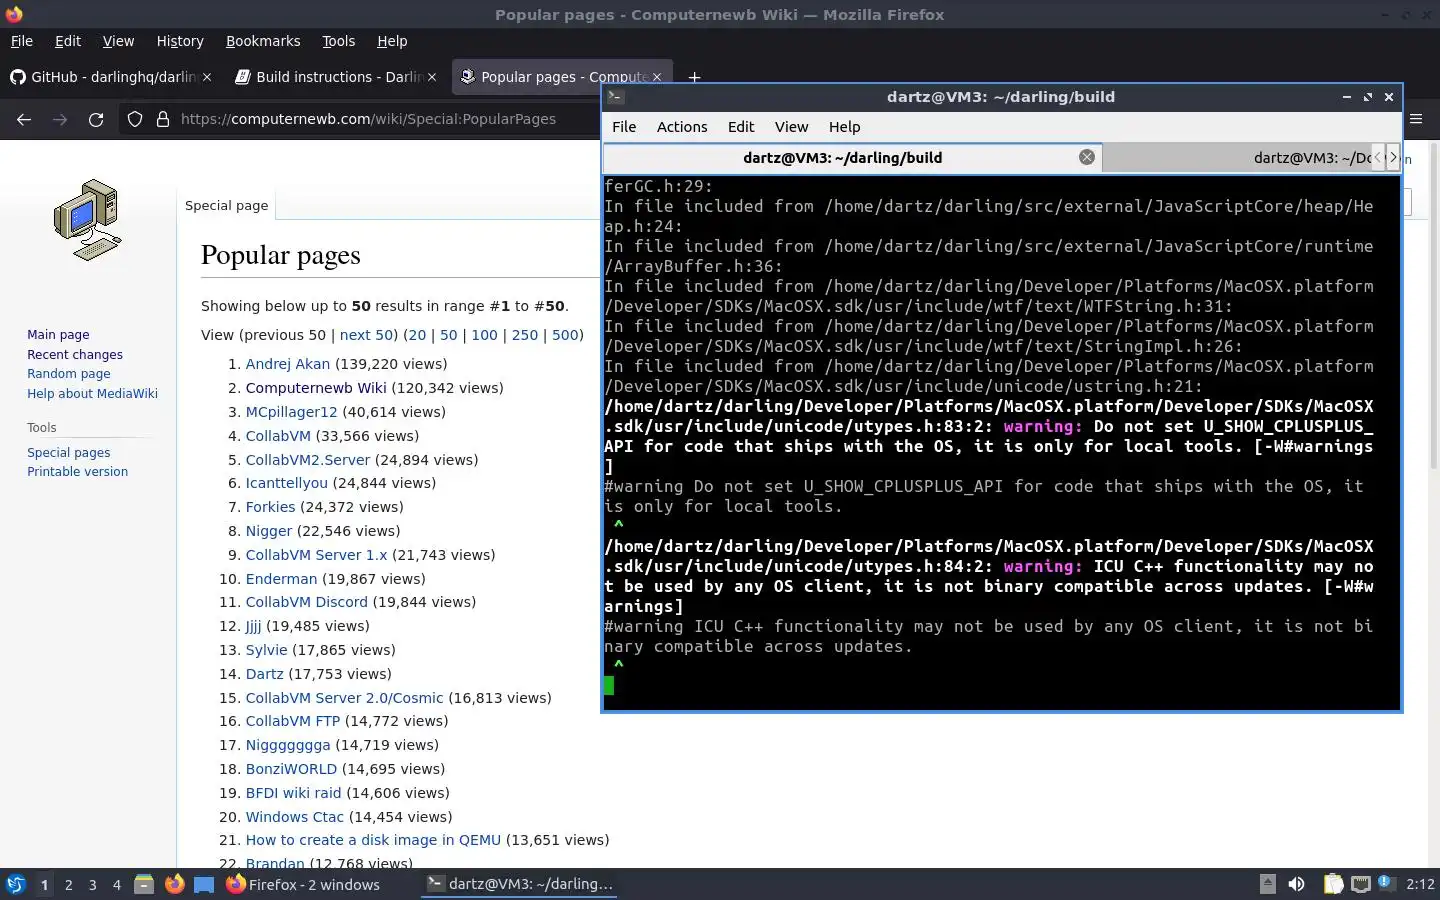The height and width of the screenshot is (900, 1440).
Task: Click the Firefox forward arrow button
Action: tap(60, 119)
